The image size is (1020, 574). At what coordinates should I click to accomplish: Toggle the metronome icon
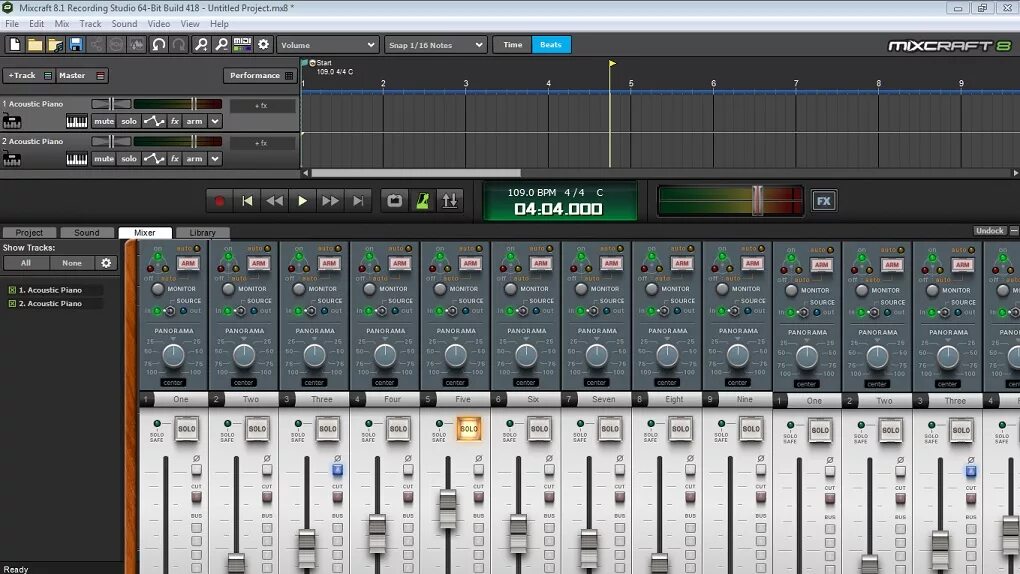(422, 201)
